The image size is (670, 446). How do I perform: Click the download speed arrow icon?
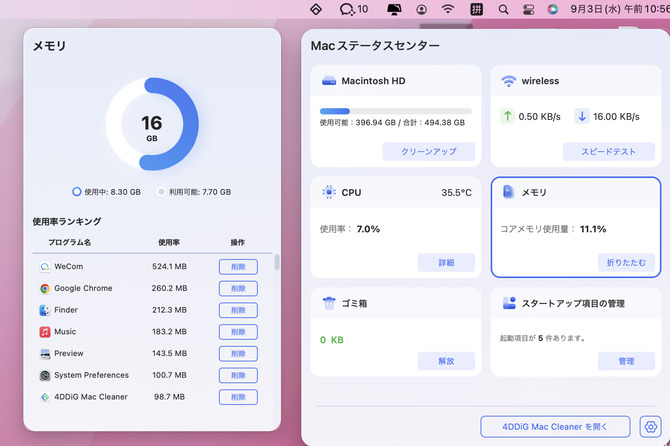(x=582, y=116)
